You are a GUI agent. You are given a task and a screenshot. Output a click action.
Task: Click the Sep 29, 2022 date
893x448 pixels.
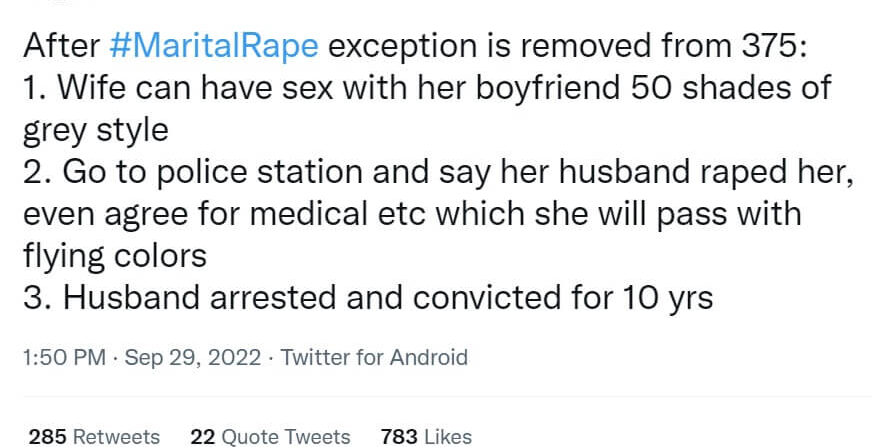click(x=190, y=357)
